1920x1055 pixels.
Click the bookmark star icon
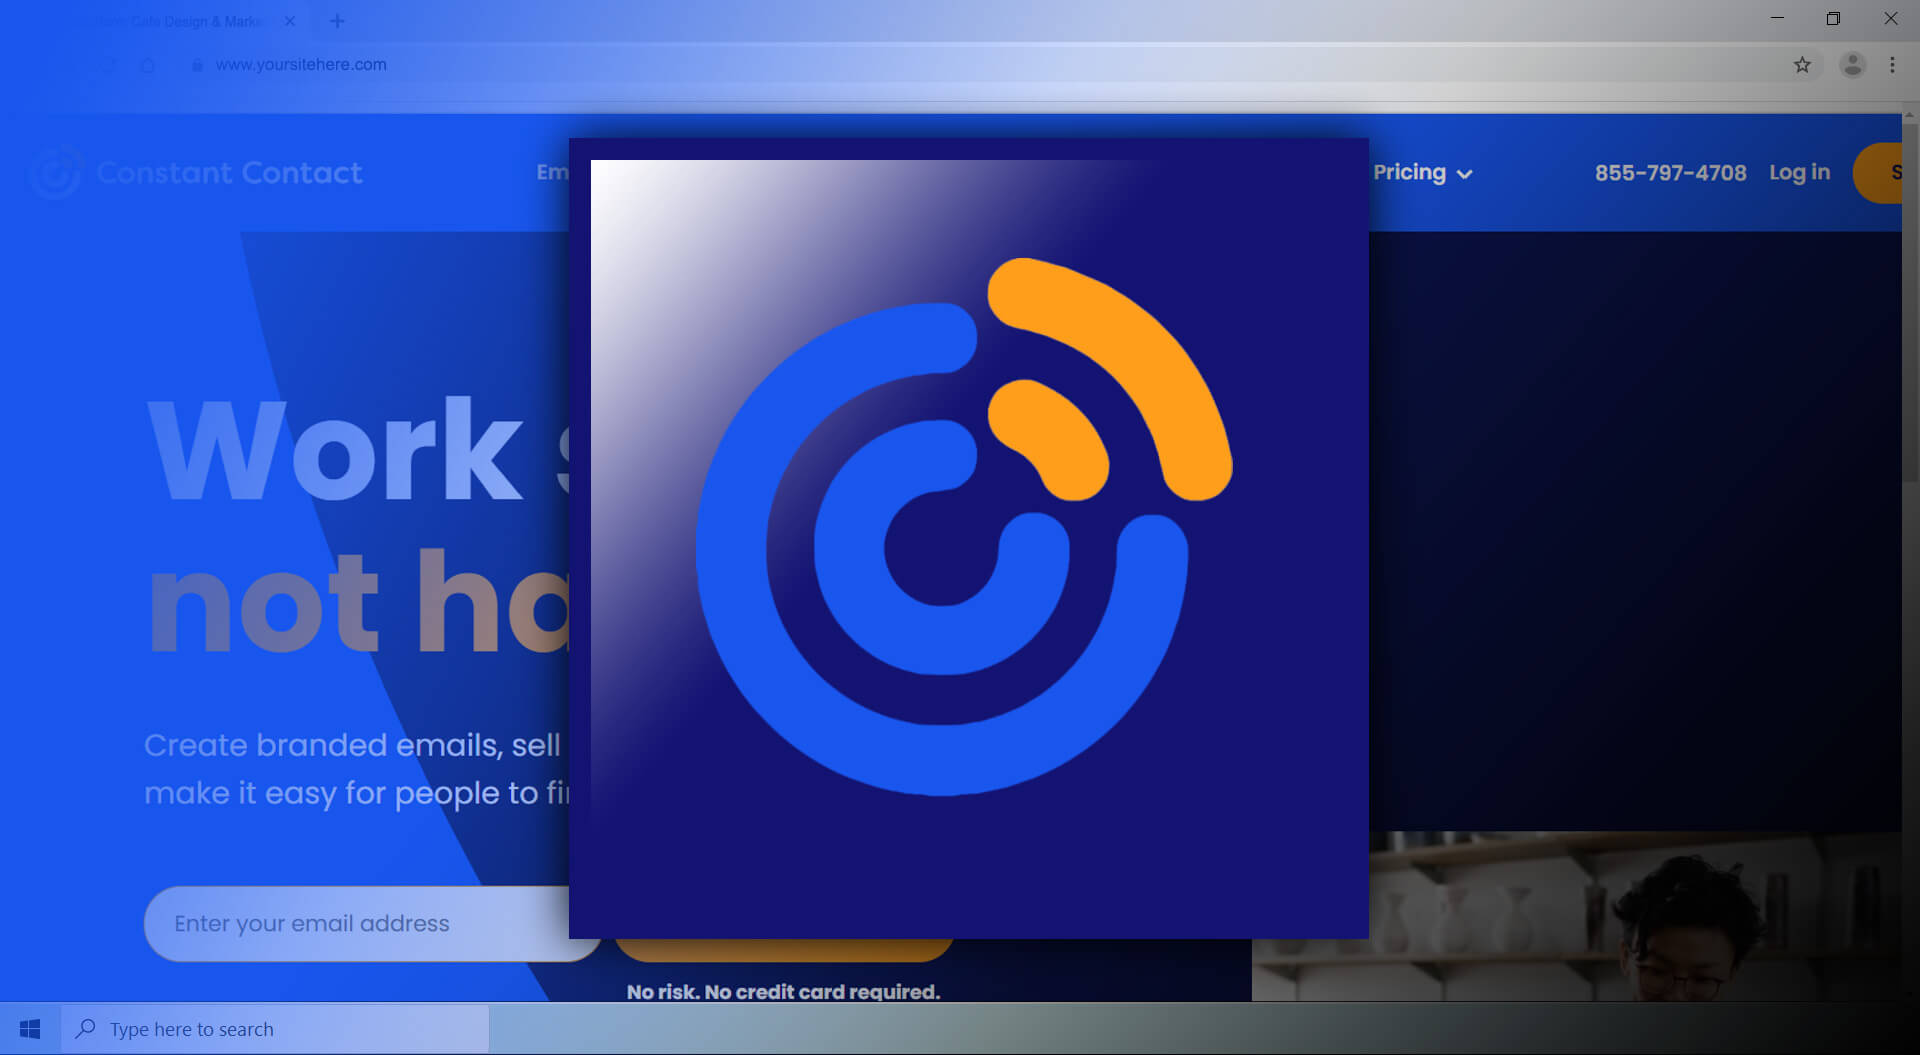[1802, 65]
